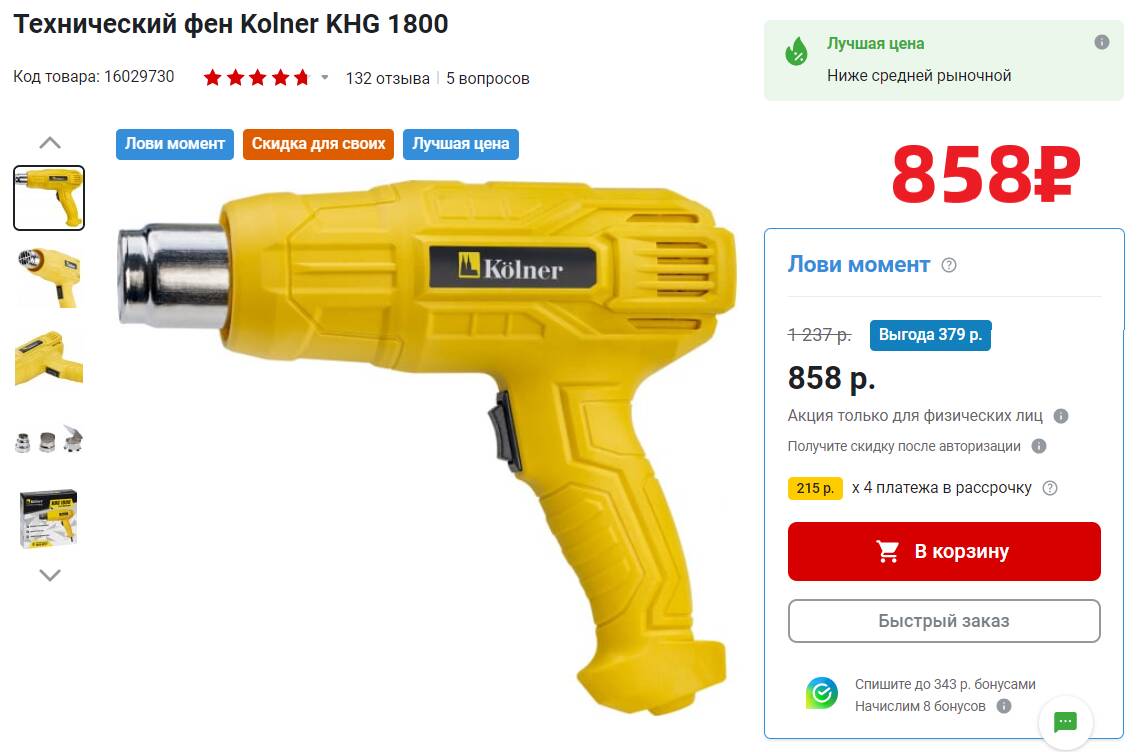This screenshot has height=752, width=1142.
Task: Click info icon next to Начислим 8 бонусов
Action: [x=1004, y=706]
